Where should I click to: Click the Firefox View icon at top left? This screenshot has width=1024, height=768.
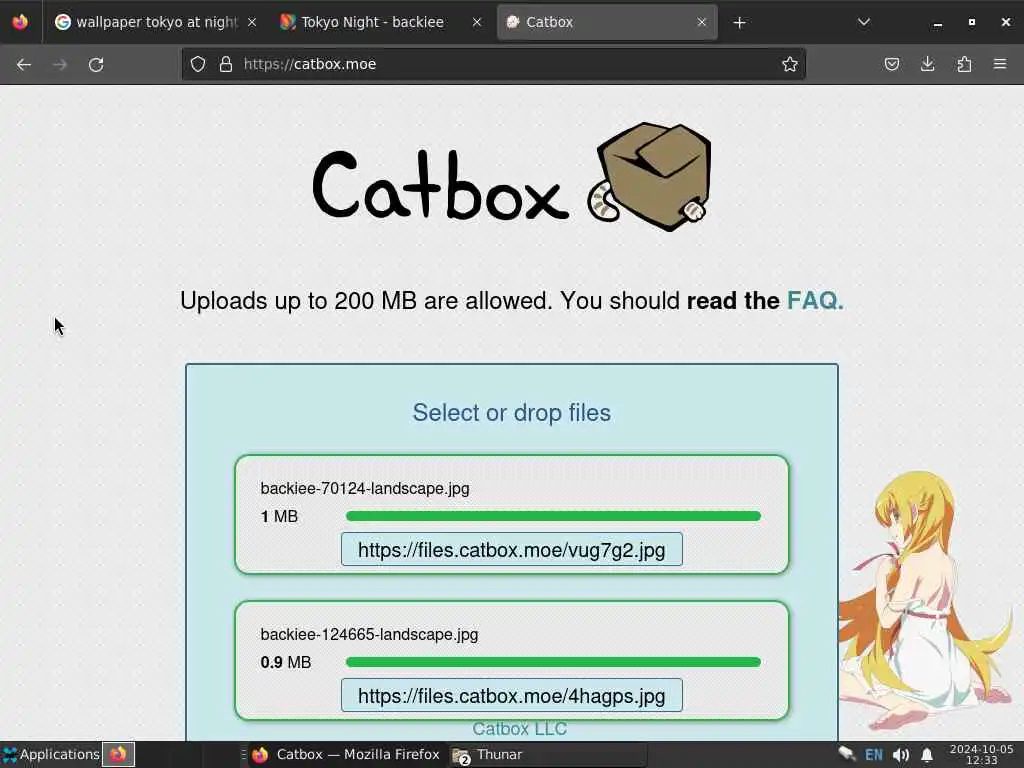pyautogui.click(x=20, y=22)
